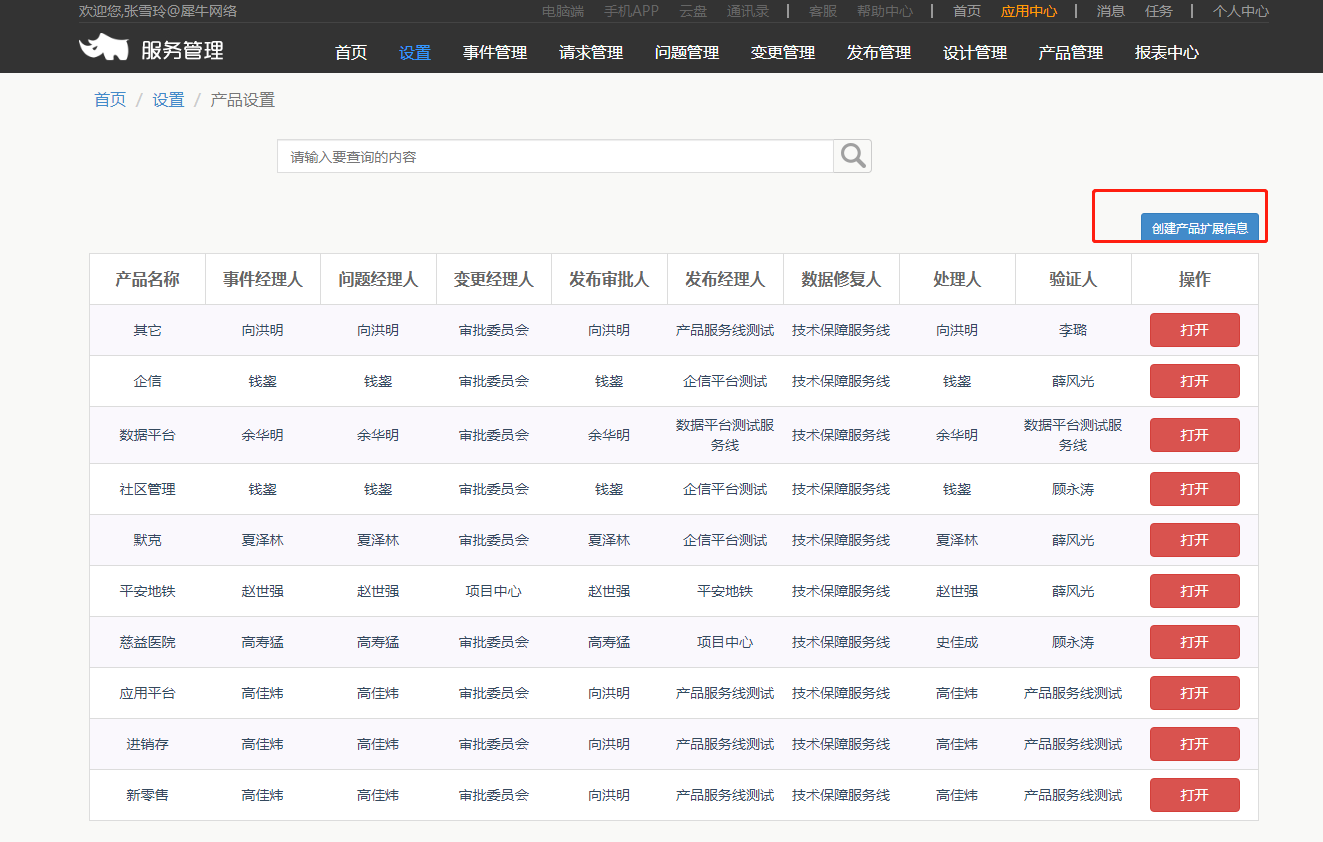Click 创建产品扩展信息 button
1323x842 pixels.
click(x=1199, y=227)
